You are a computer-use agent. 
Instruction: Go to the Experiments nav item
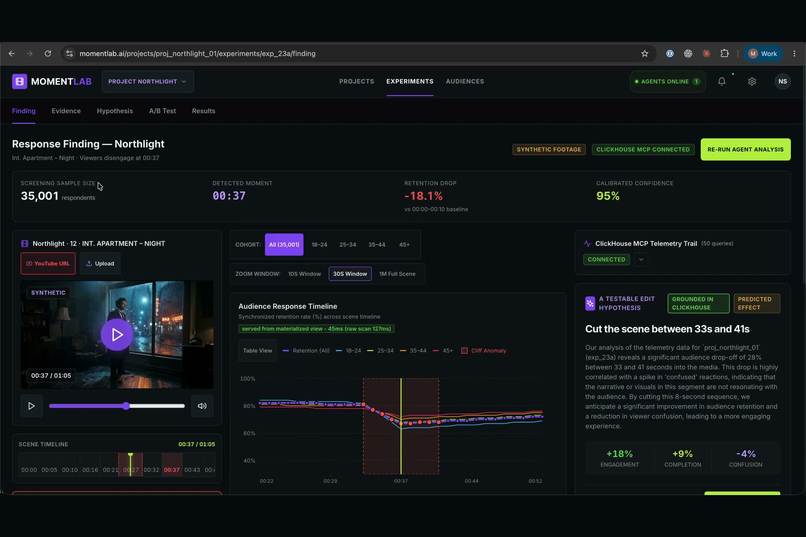(410, 81)
